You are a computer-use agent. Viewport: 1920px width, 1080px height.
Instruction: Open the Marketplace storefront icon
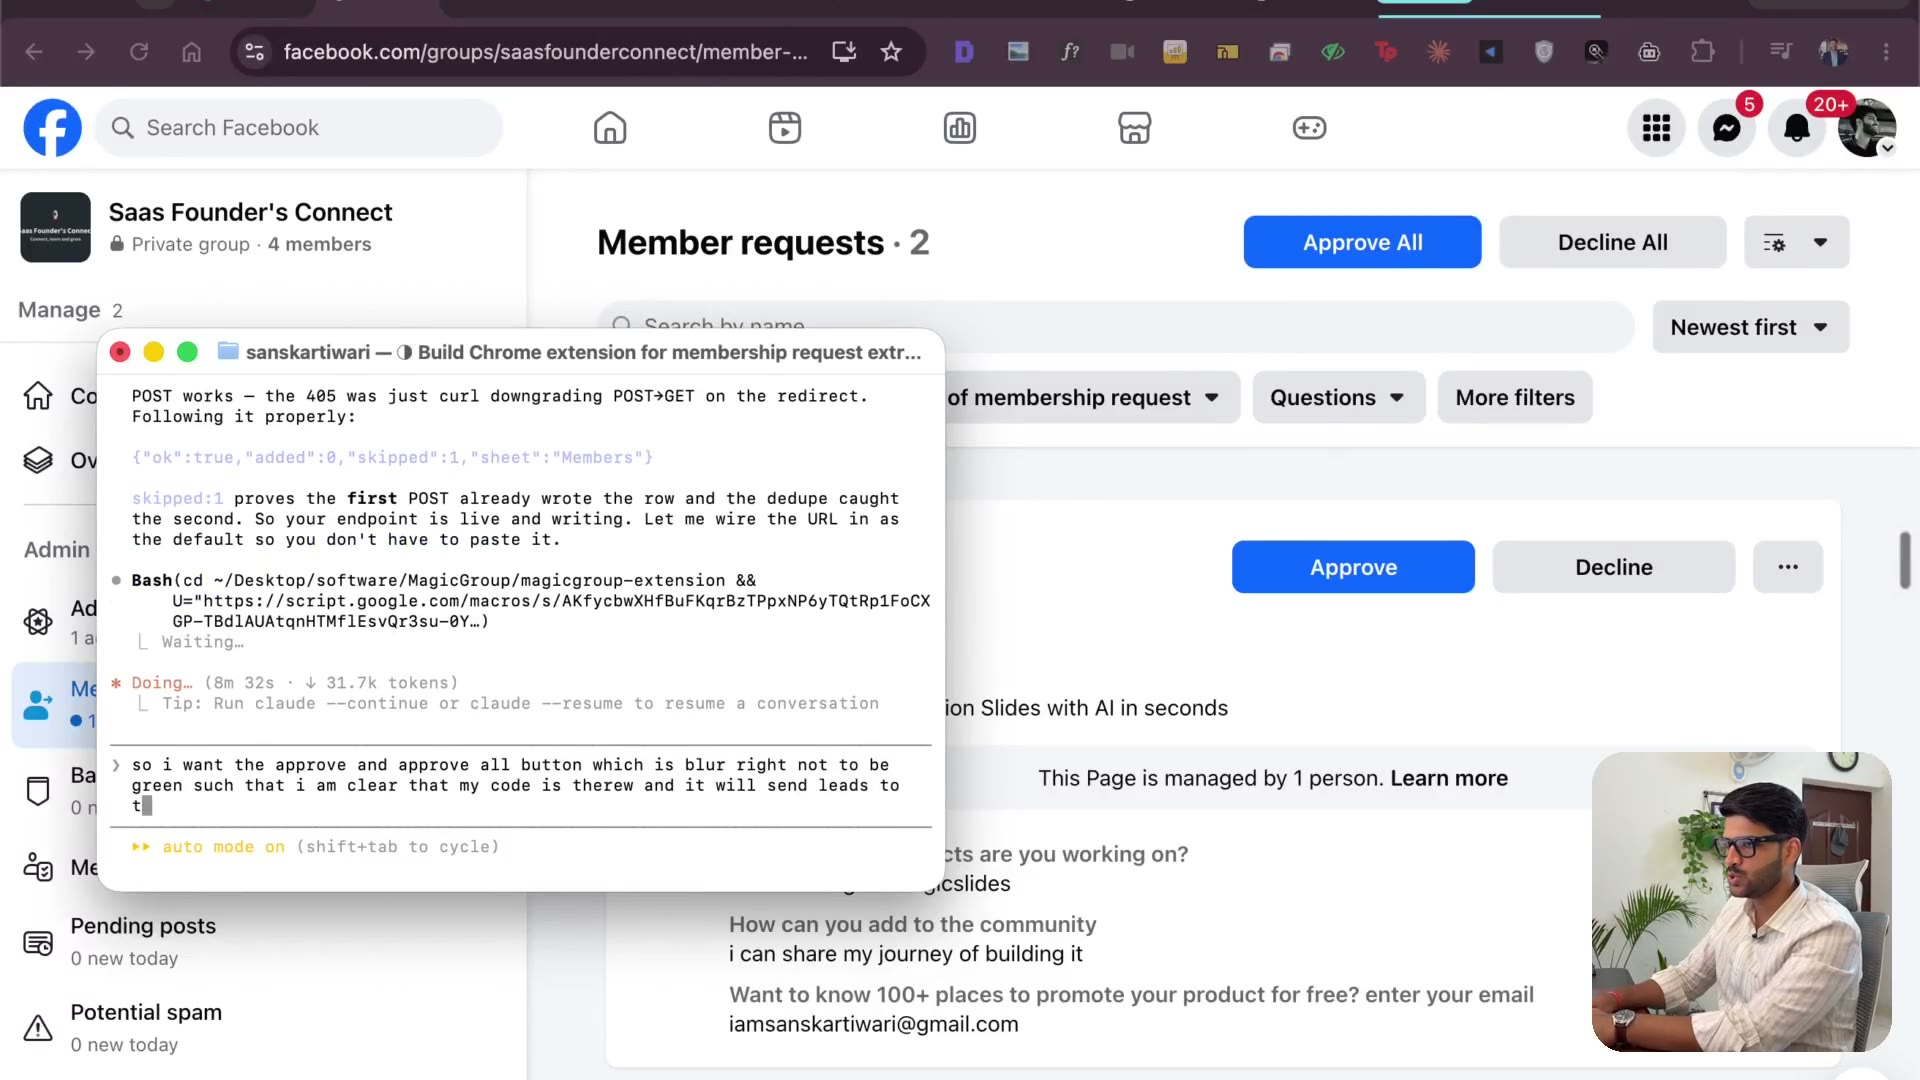click(x=1134, y=128)
